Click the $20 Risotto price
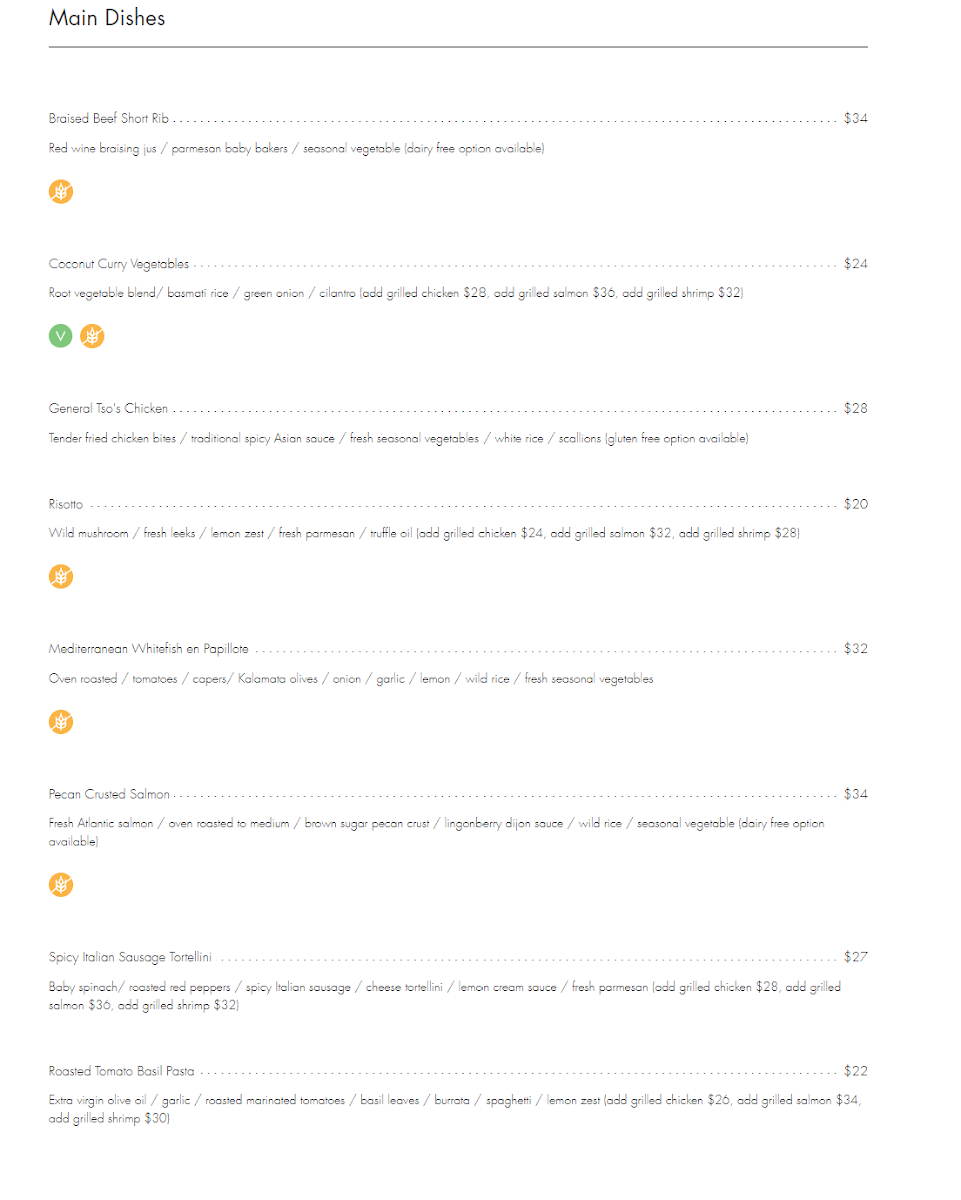 click(x=856, y=504)
